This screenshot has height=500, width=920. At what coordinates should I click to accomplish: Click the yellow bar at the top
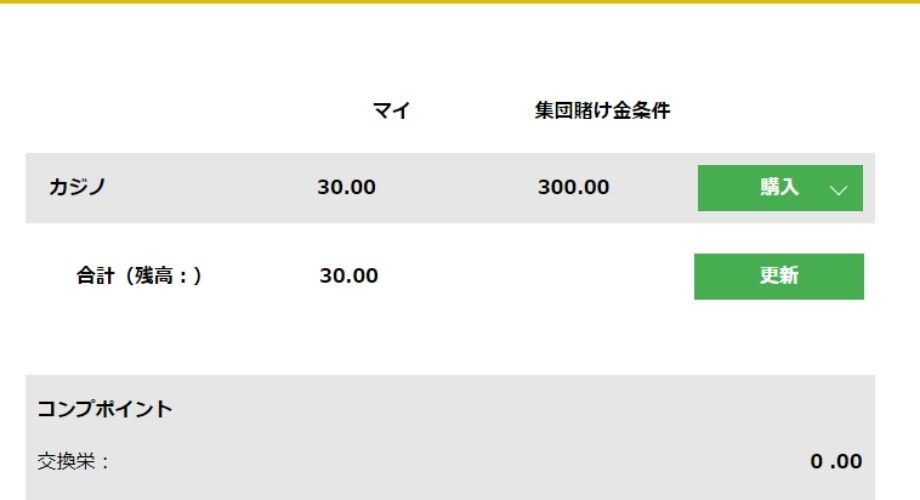pyautogui.click(x=460, y=2)
